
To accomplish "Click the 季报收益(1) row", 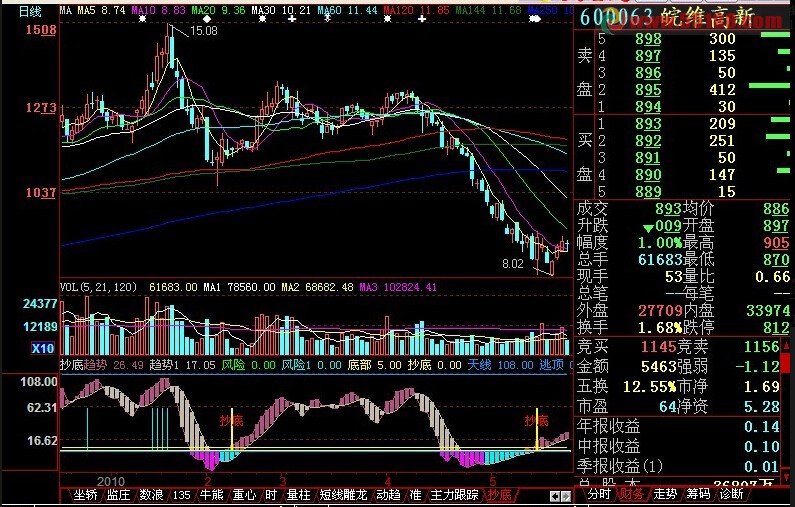I will pos(678,466).
